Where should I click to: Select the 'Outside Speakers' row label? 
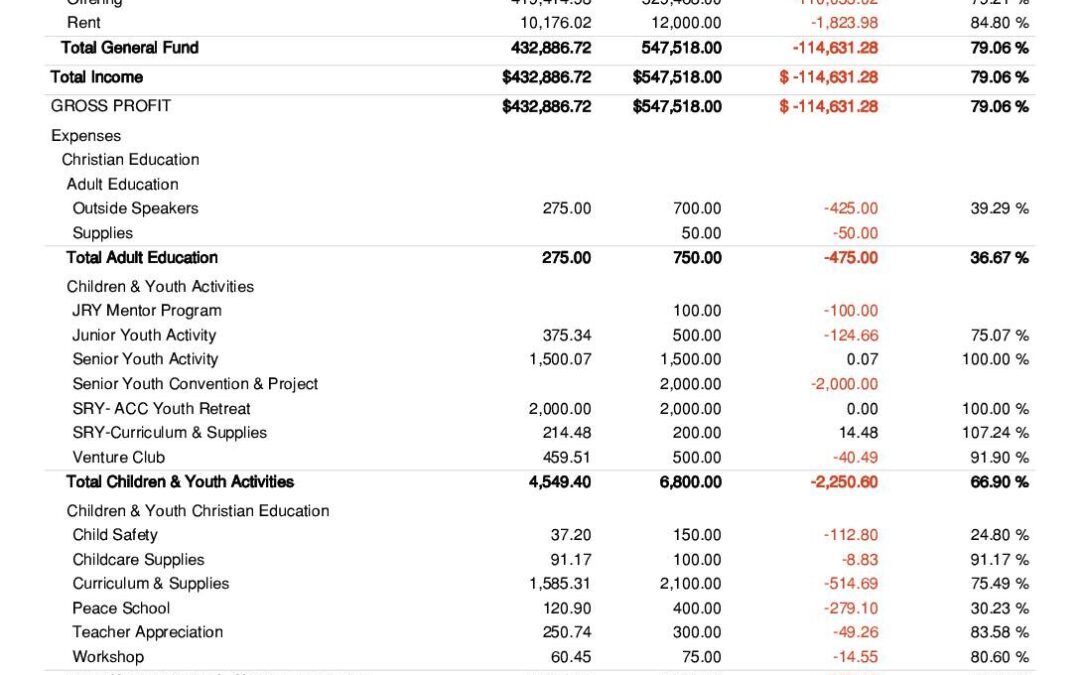[x=135, y=208]
